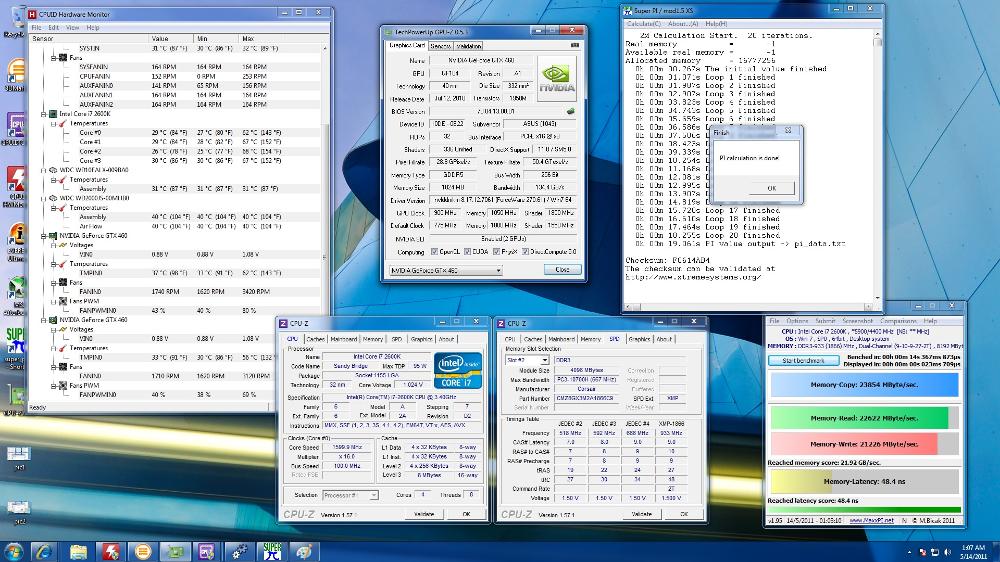Click the HWMonitor red H title bar icon
The image size is (1000, 562).
point(33,13)
